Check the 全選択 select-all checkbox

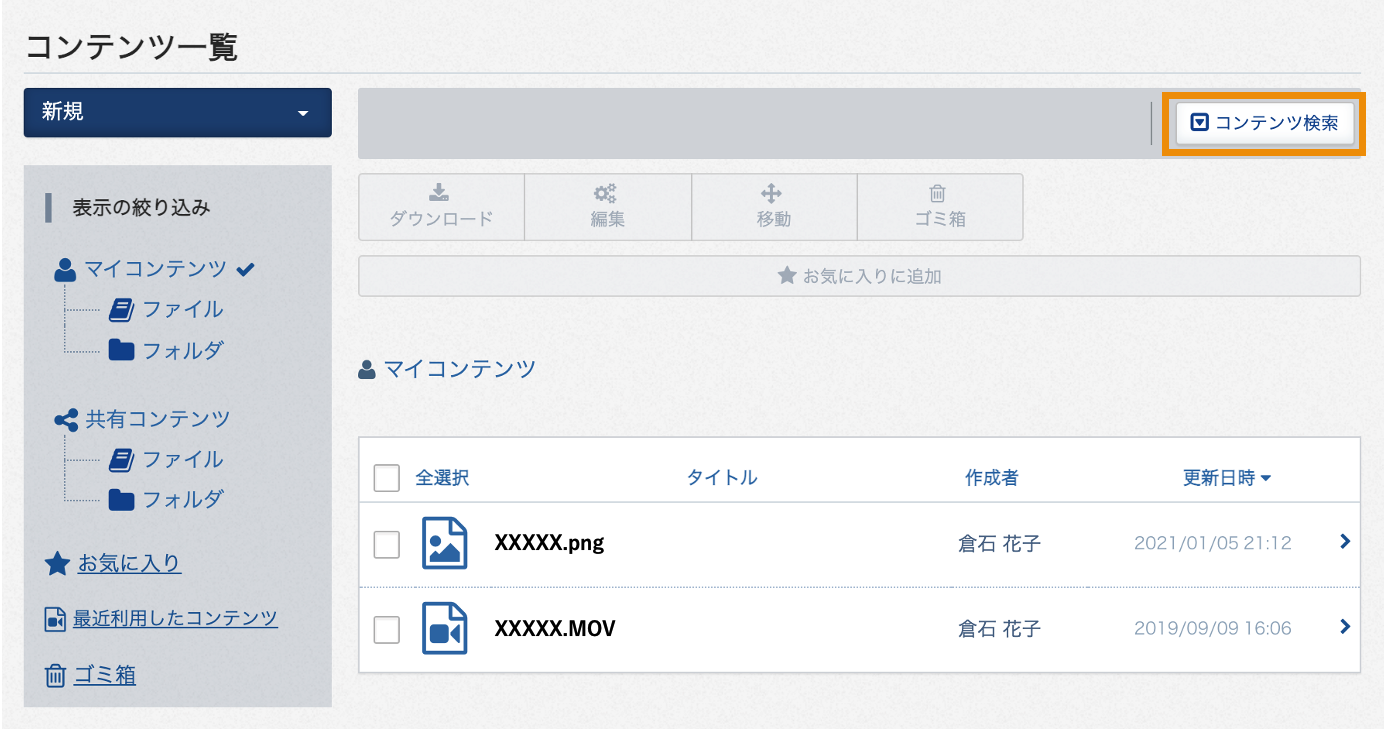click(x=386, y=478)
